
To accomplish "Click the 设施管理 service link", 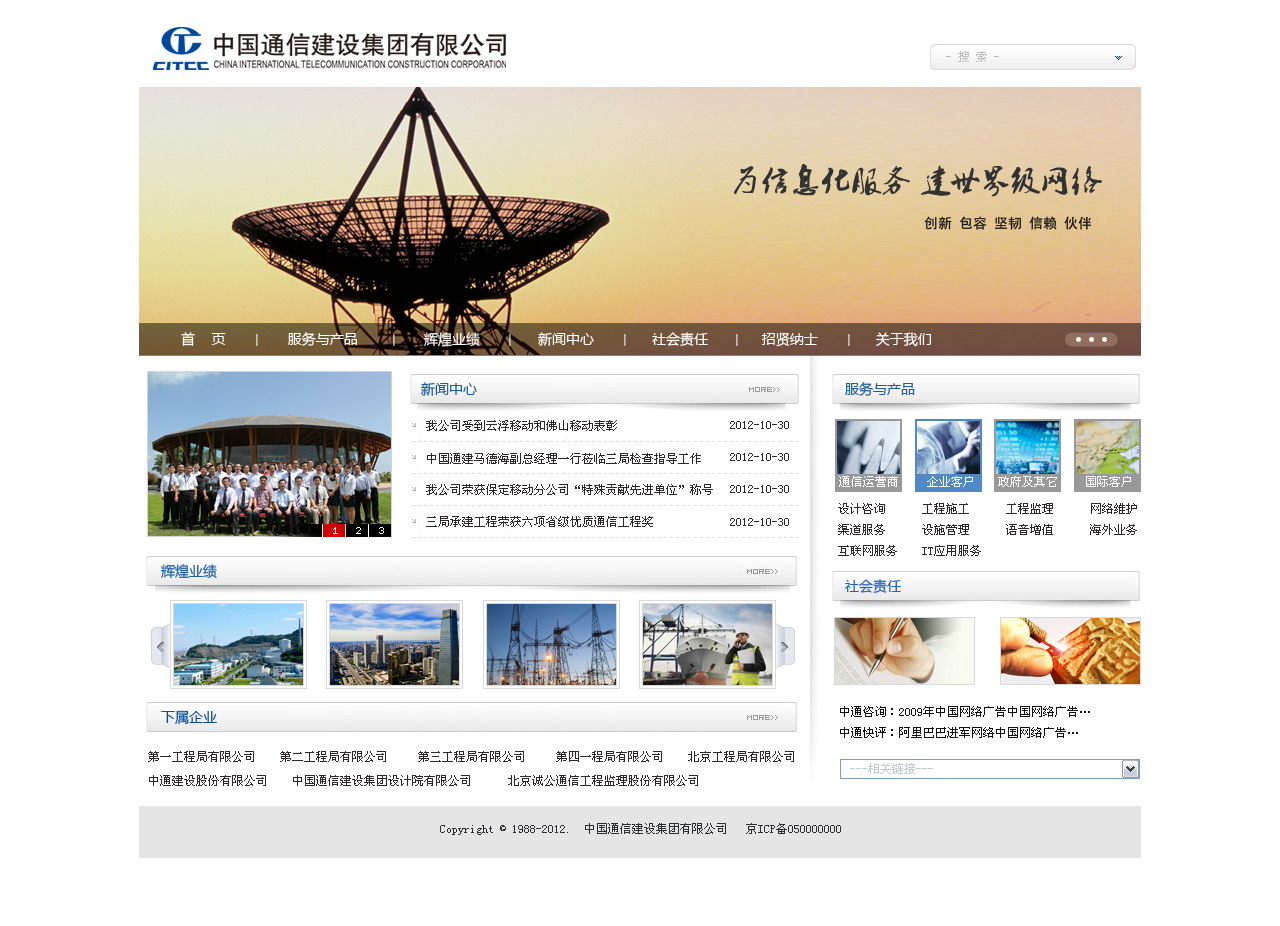I will [946, 530].
